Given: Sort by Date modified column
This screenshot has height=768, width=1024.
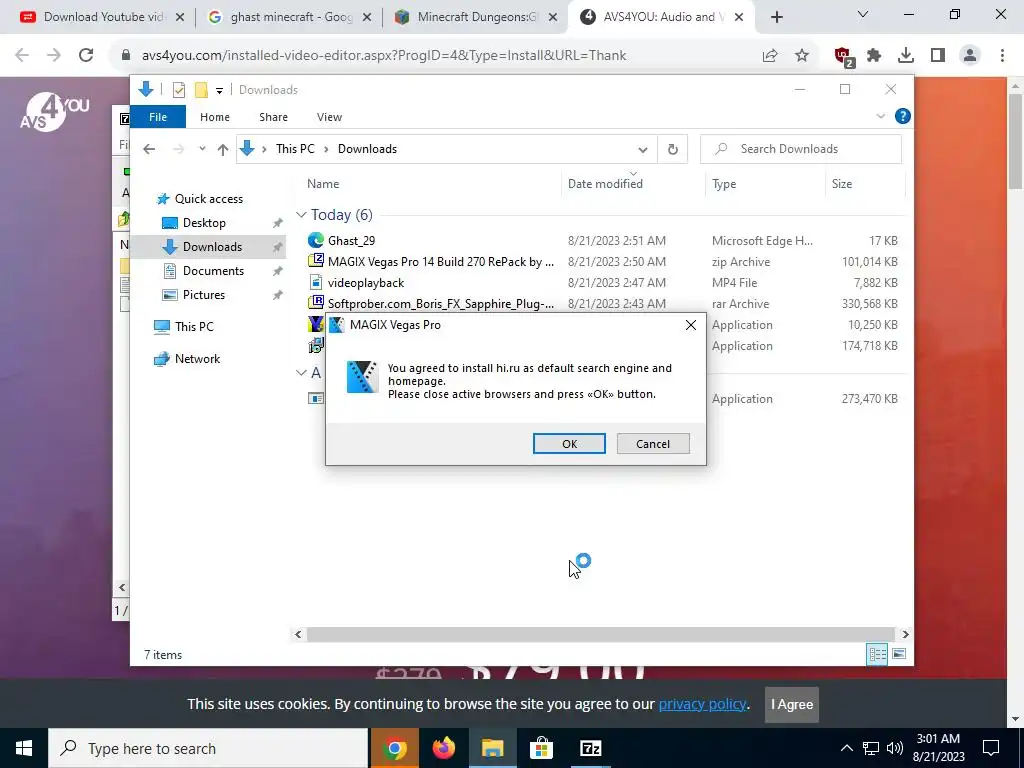Looking at the screenshot, I should 605,184.
